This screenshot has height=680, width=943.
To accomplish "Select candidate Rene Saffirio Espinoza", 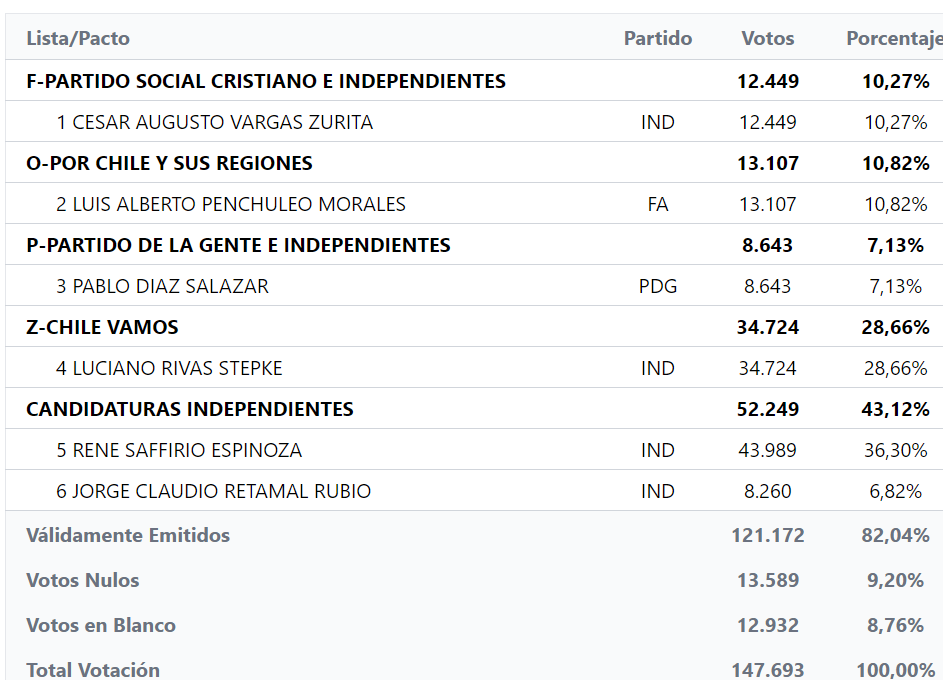I will click(179, 450).
